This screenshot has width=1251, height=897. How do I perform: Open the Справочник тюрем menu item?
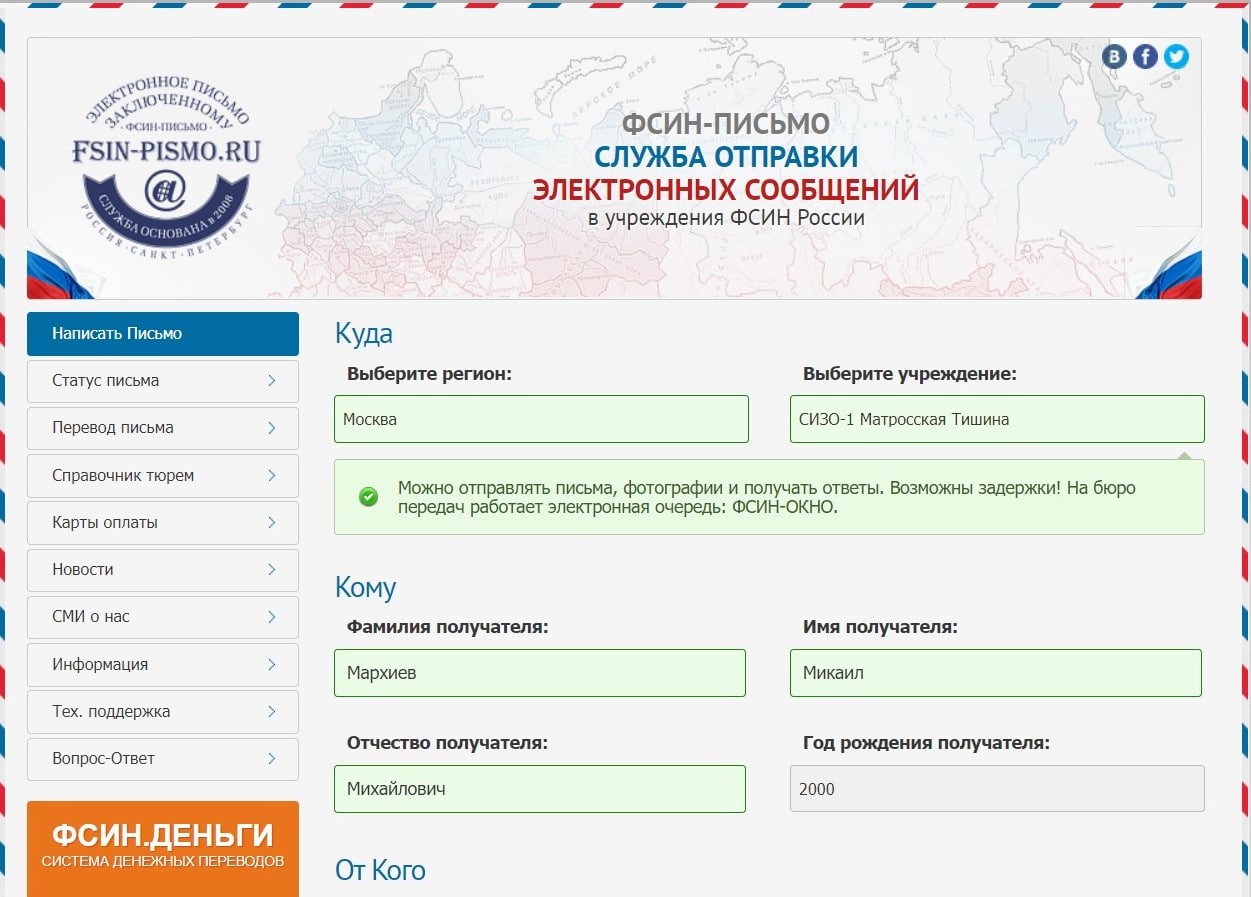click(x=163, y=476)
